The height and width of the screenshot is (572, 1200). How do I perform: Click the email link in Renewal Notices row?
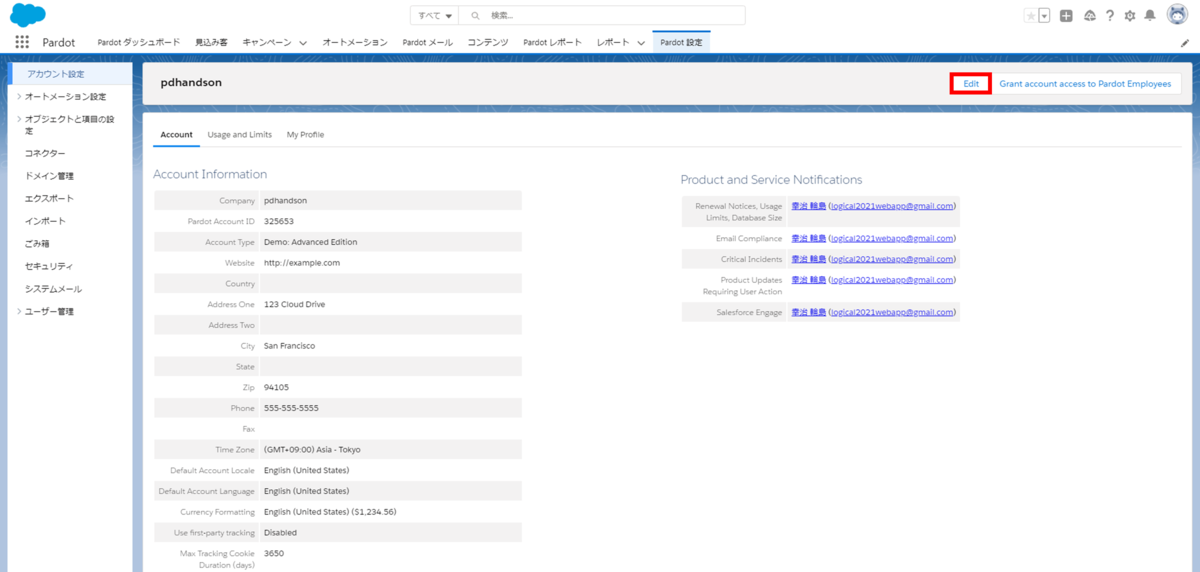tap(892, 206)
